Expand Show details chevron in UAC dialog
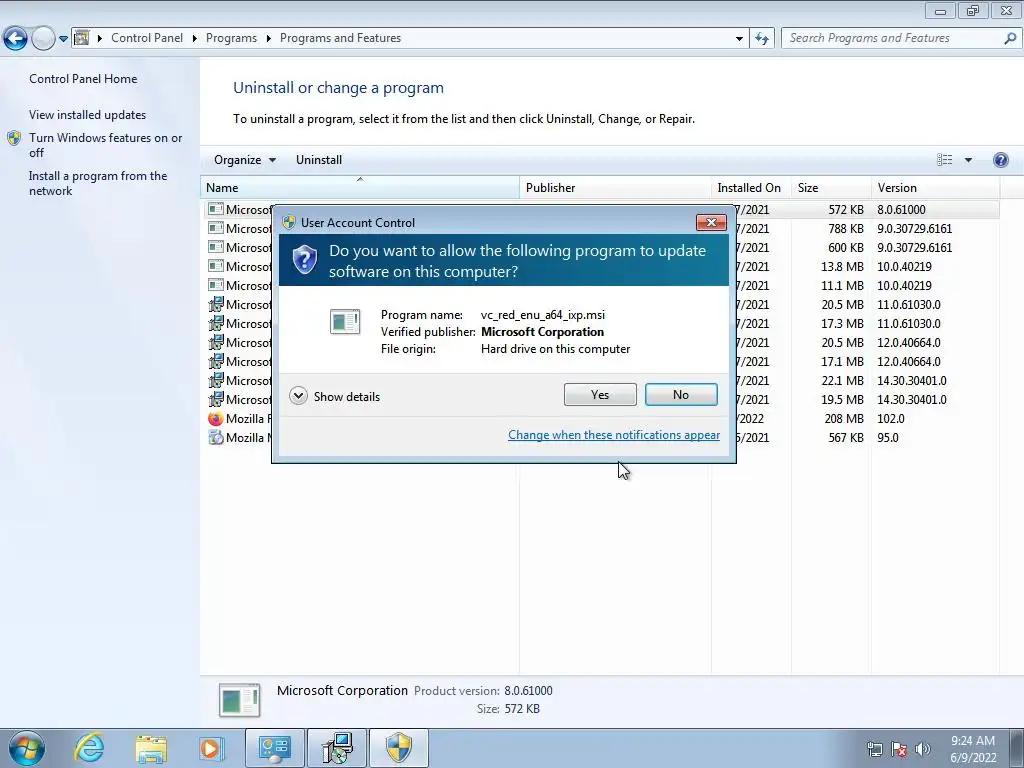This screenshot has width=1024, height=768. 298,396
